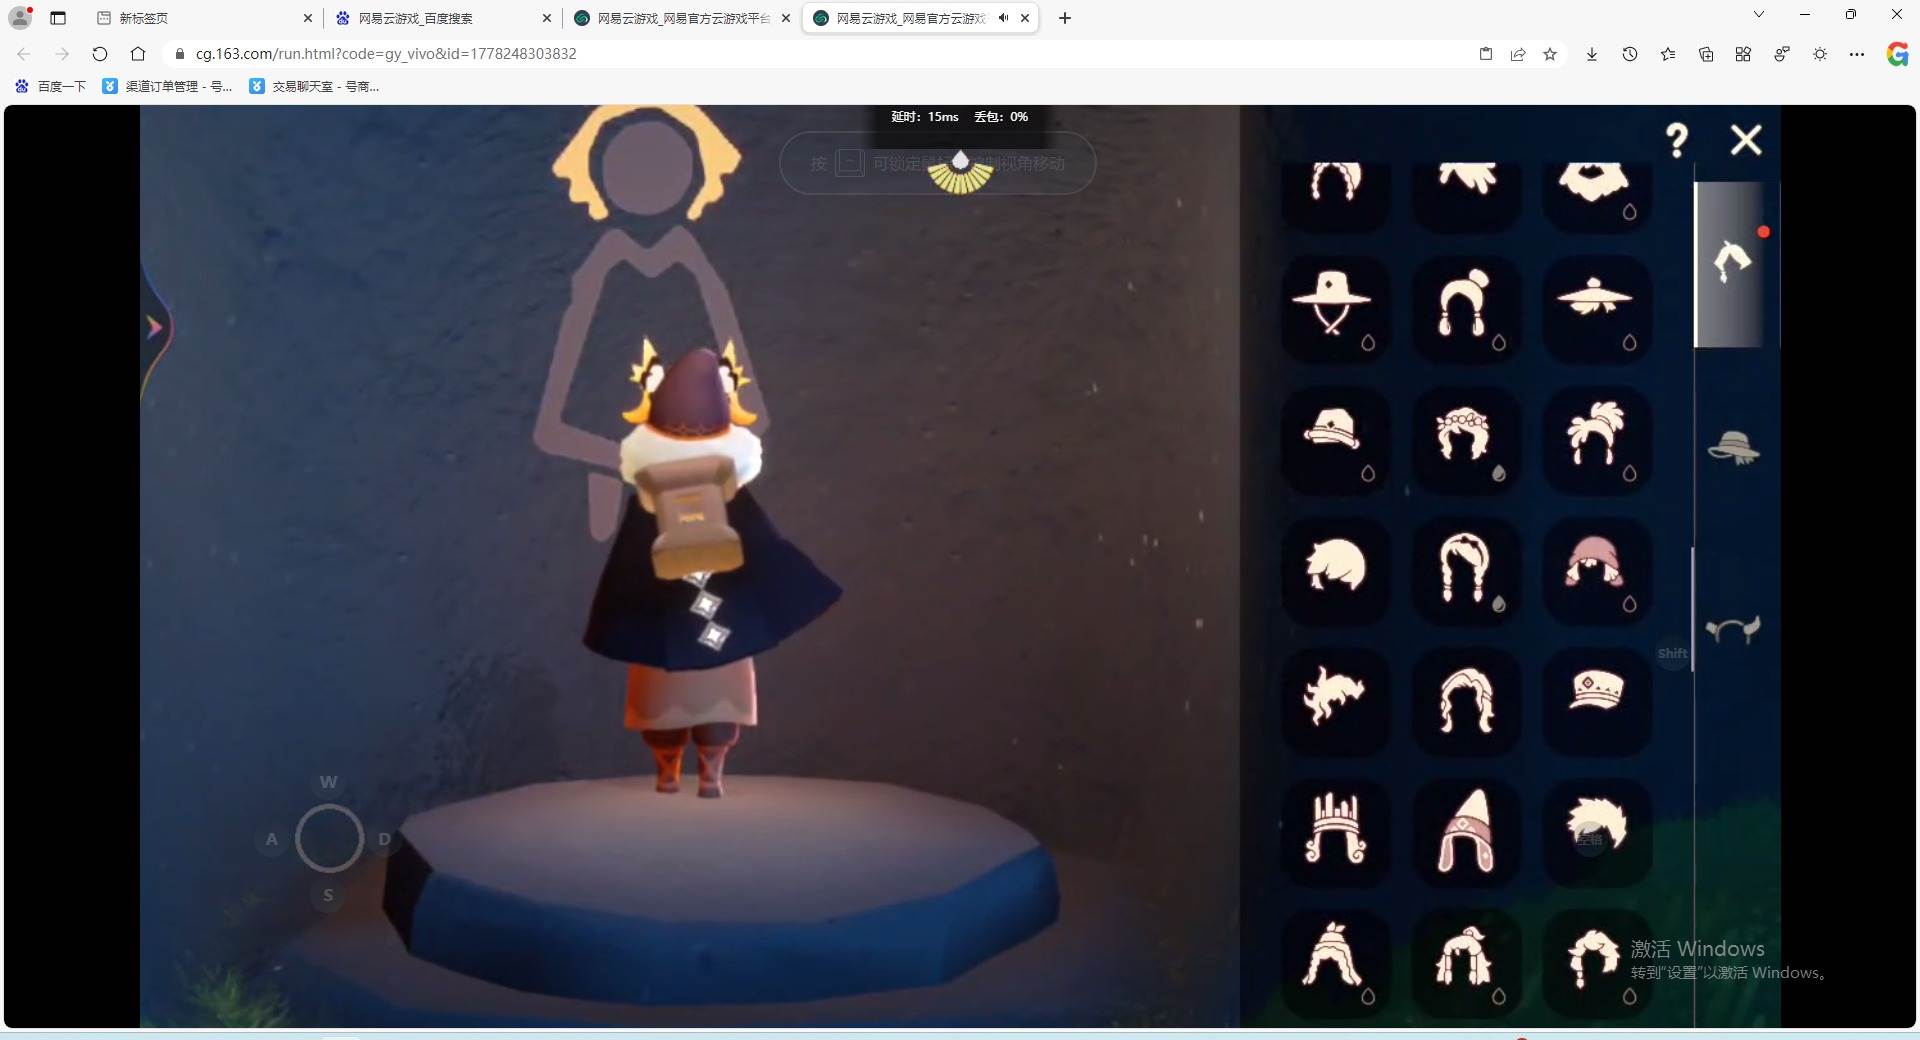
Task: Click the WASD virtual joystick circle
Action: [x=329, y=838]
